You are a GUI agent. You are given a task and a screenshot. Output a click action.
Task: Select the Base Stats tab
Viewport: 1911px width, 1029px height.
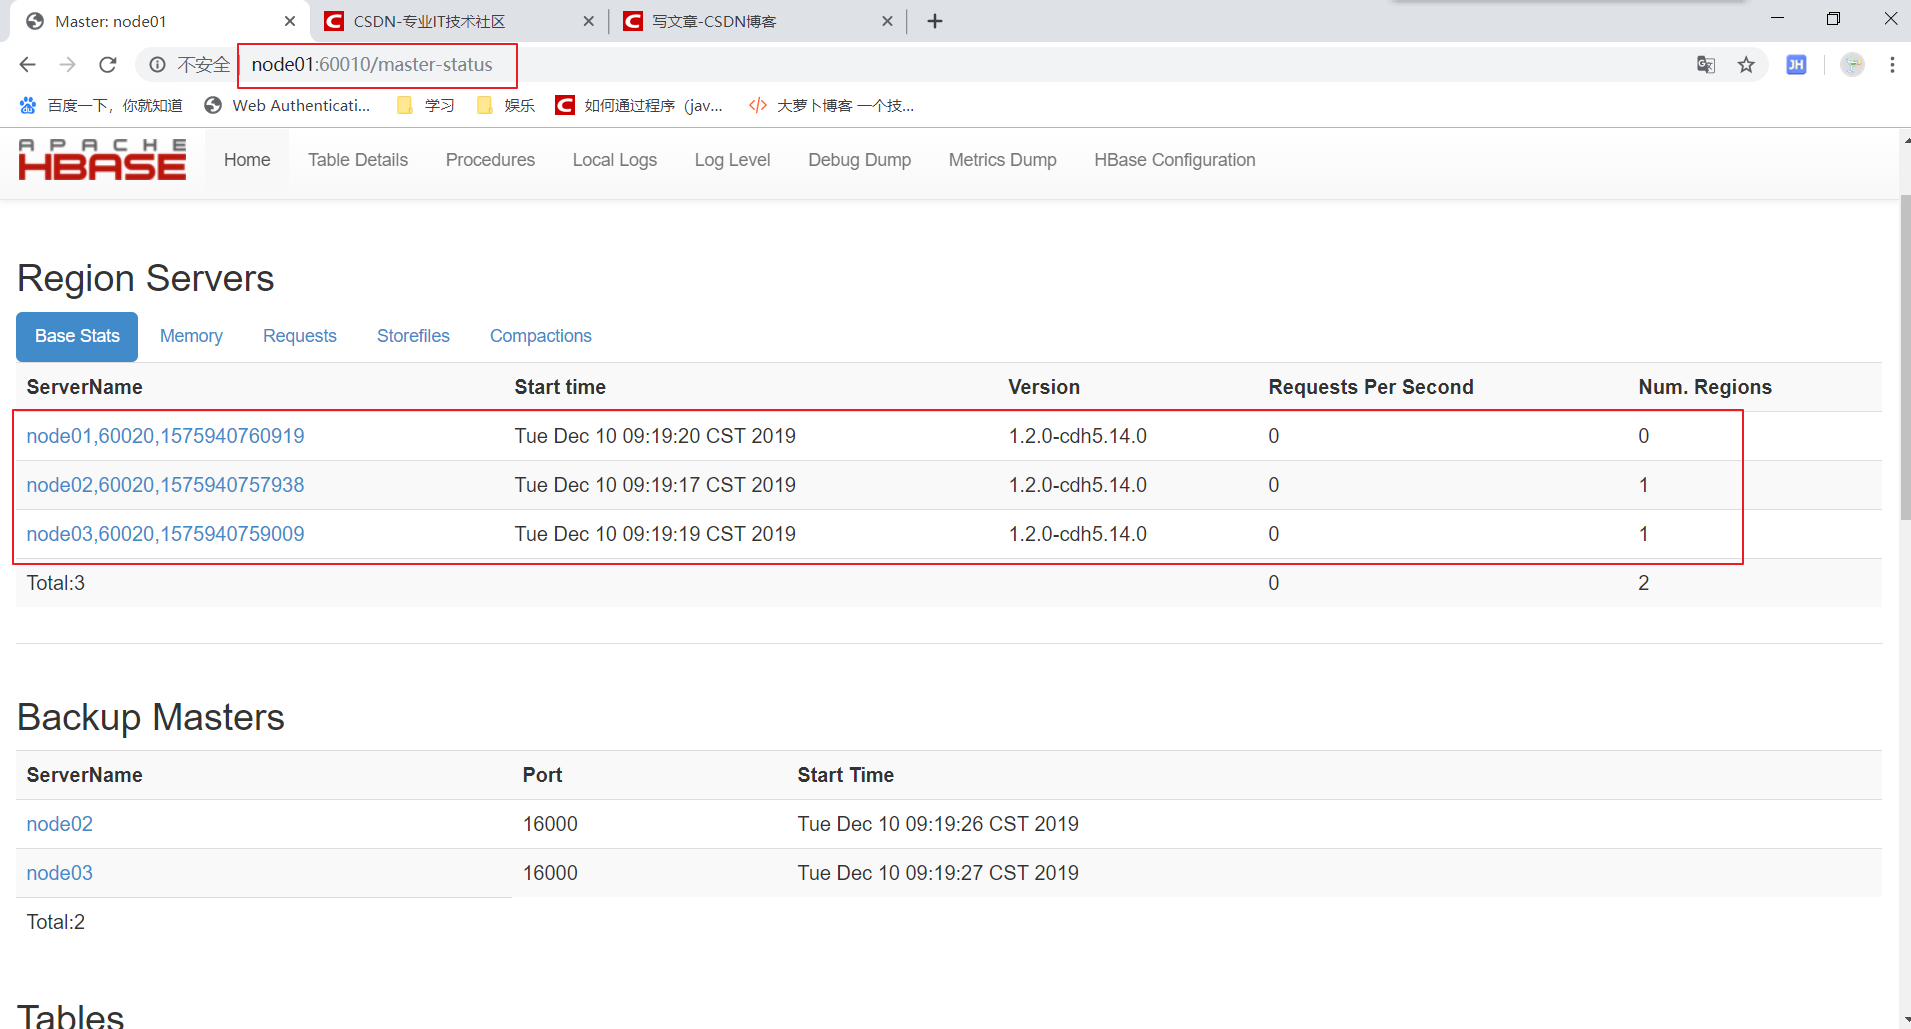[77, 336]
